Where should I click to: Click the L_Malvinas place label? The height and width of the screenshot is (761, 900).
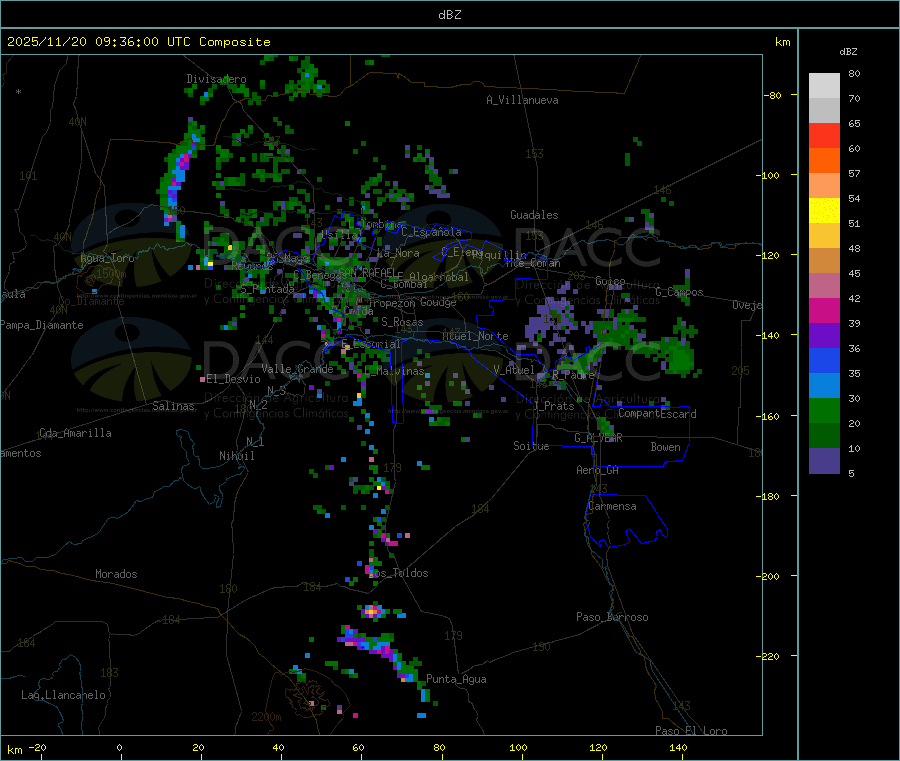tap(394, 371)
